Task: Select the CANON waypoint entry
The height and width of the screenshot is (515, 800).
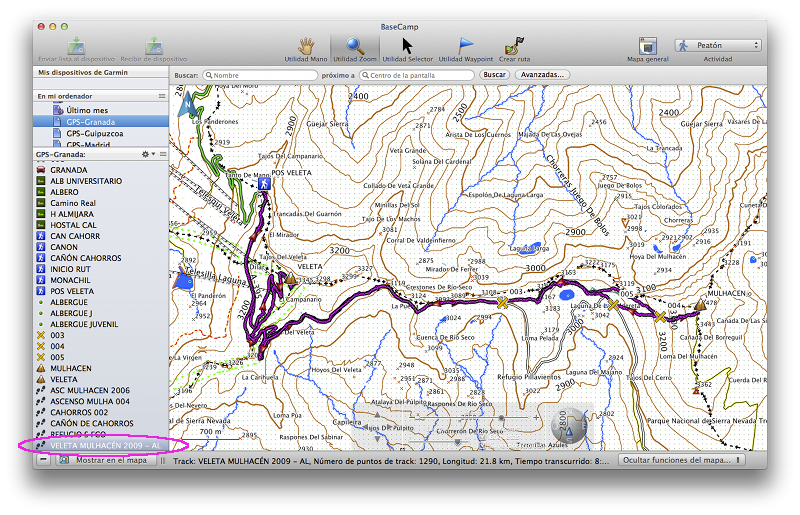Action: coord(101,247)
